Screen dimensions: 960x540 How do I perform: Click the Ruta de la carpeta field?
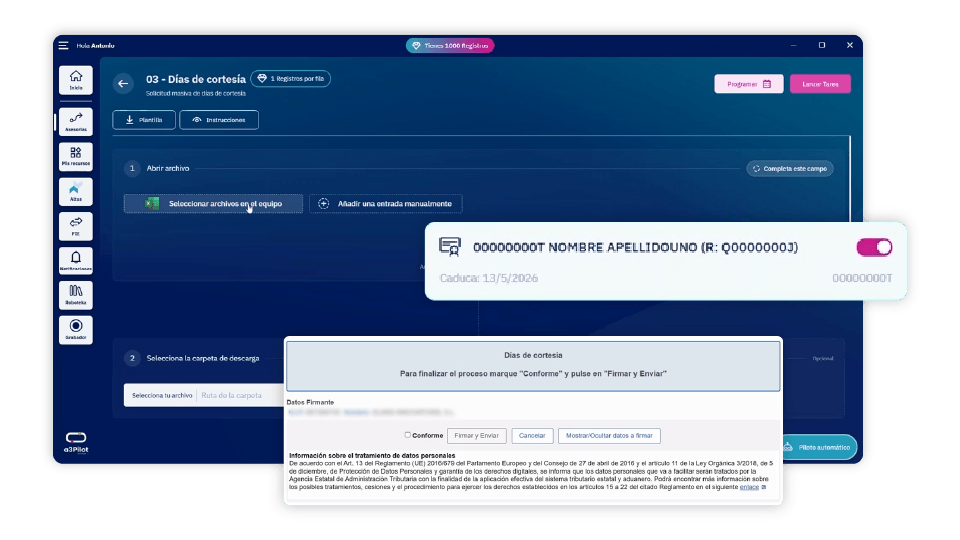[242, 396]
